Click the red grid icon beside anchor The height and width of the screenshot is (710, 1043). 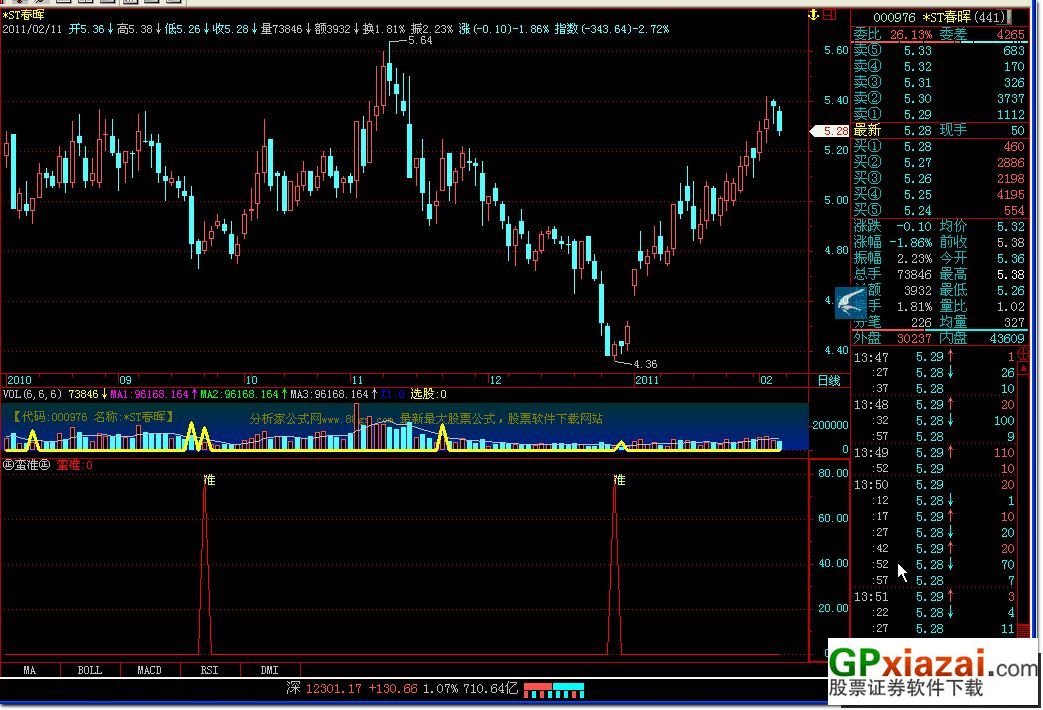point(832,15)
